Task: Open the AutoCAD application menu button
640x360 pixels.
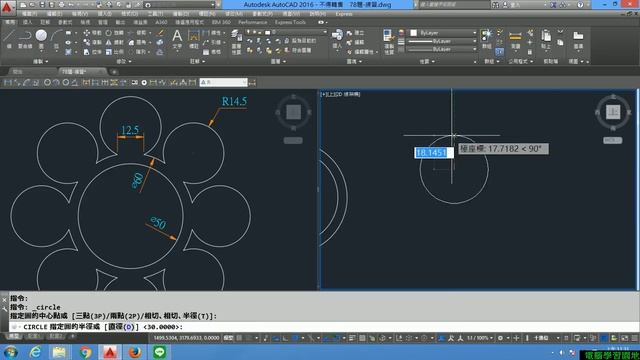Action: click(8, 7)
